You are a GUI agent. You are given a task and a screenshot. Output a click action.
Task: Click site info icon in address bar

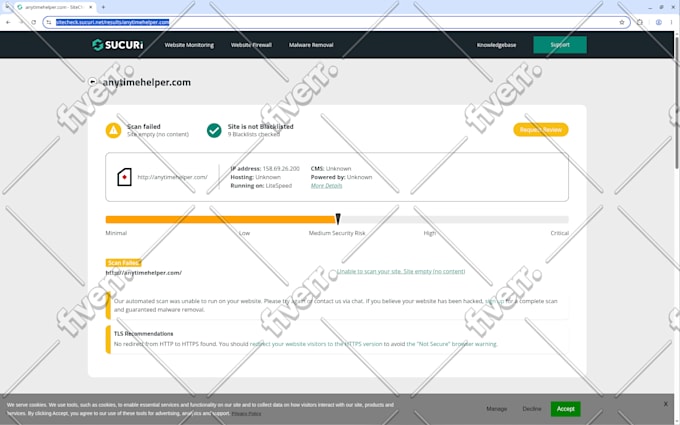[49, 22]
